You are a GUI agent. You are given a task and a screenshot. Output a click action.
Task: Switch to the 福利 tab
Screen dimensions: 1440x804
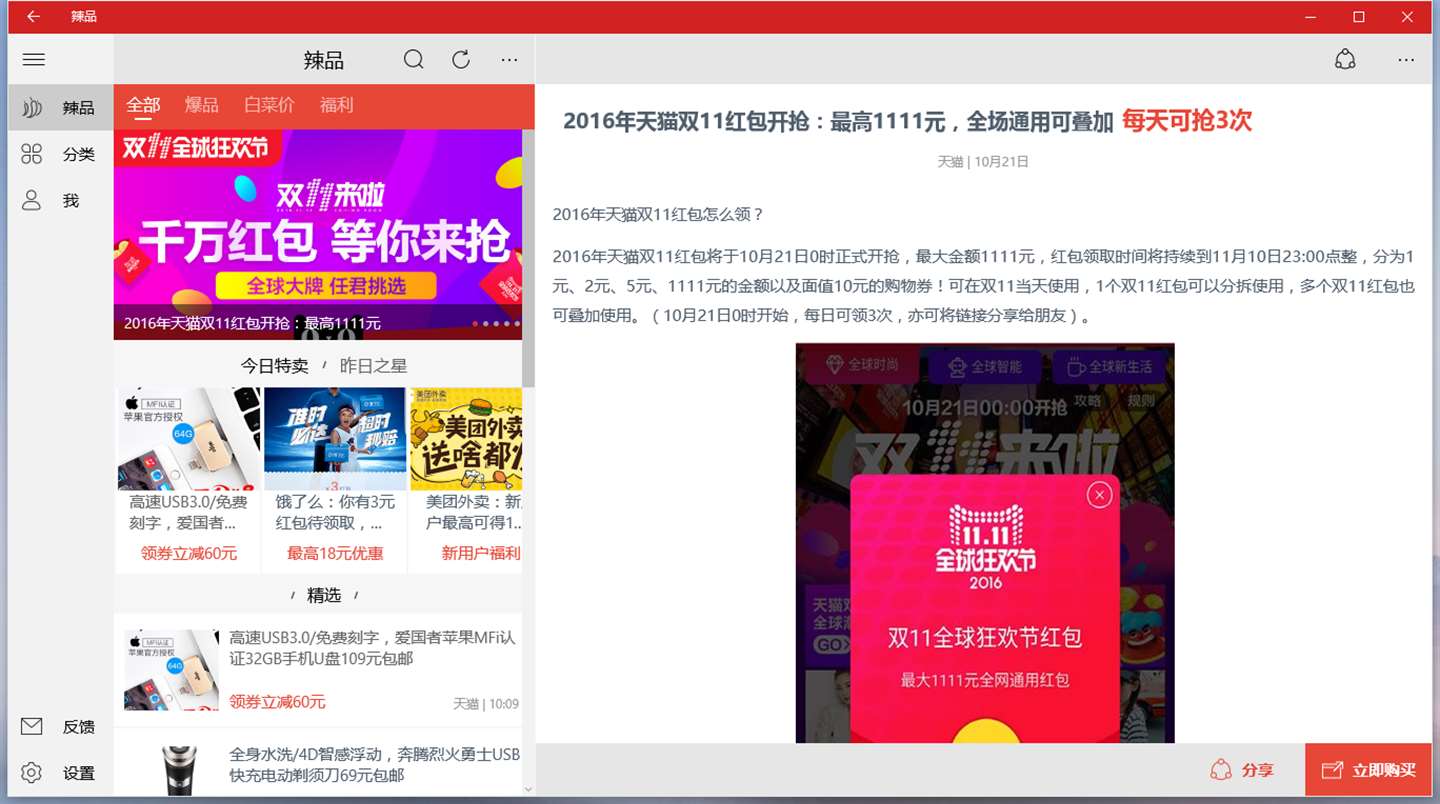coord(337,105)
